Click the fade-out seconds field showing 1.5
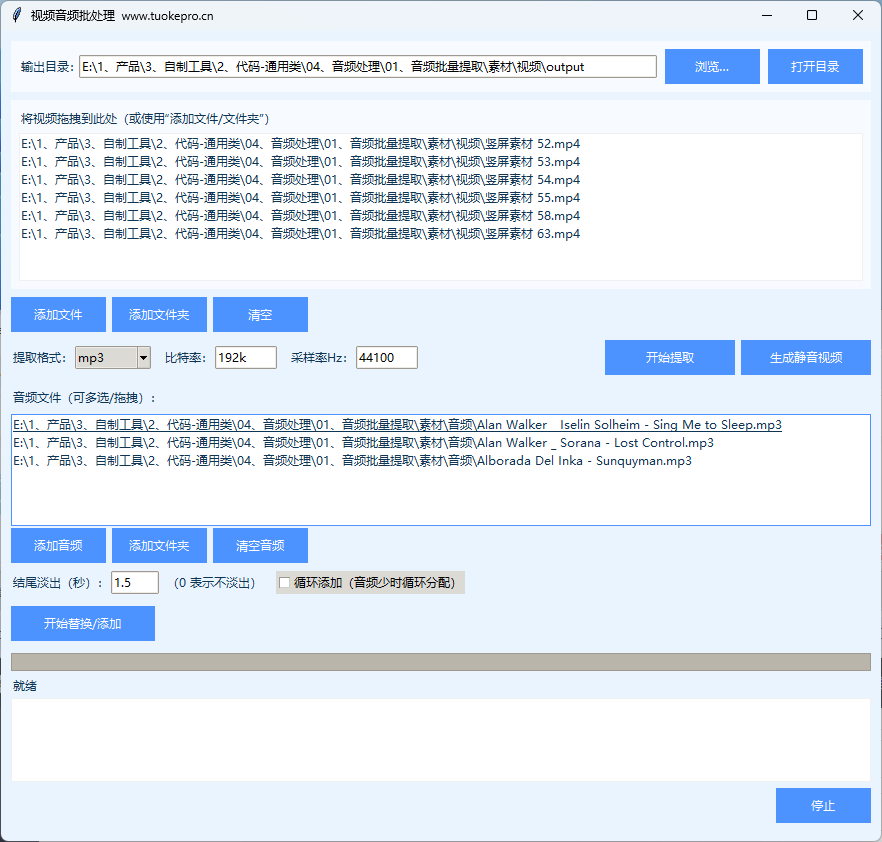 pyautogui.click(x=134, y=583)
